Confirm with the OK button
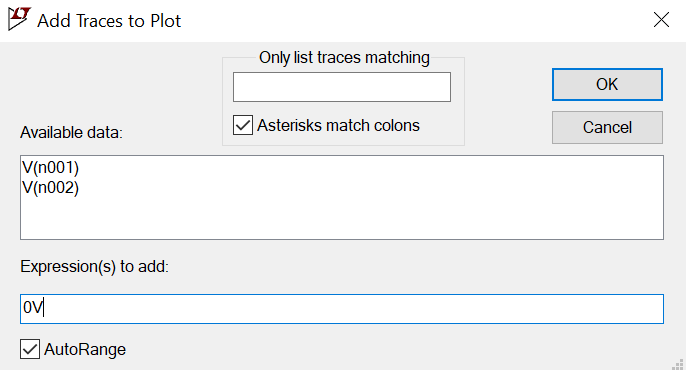This screenshot has width=686, height=370. tap(607, 84)
